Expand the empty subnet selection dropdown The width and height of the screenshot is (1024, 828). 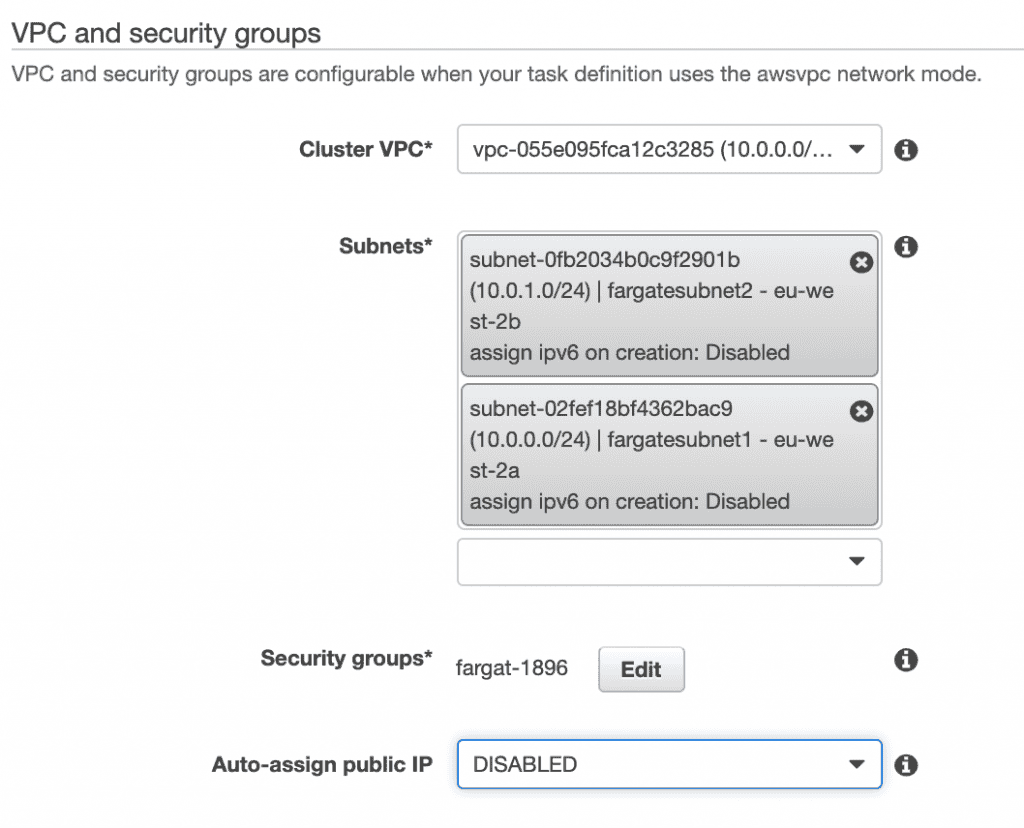coord(669,562)
